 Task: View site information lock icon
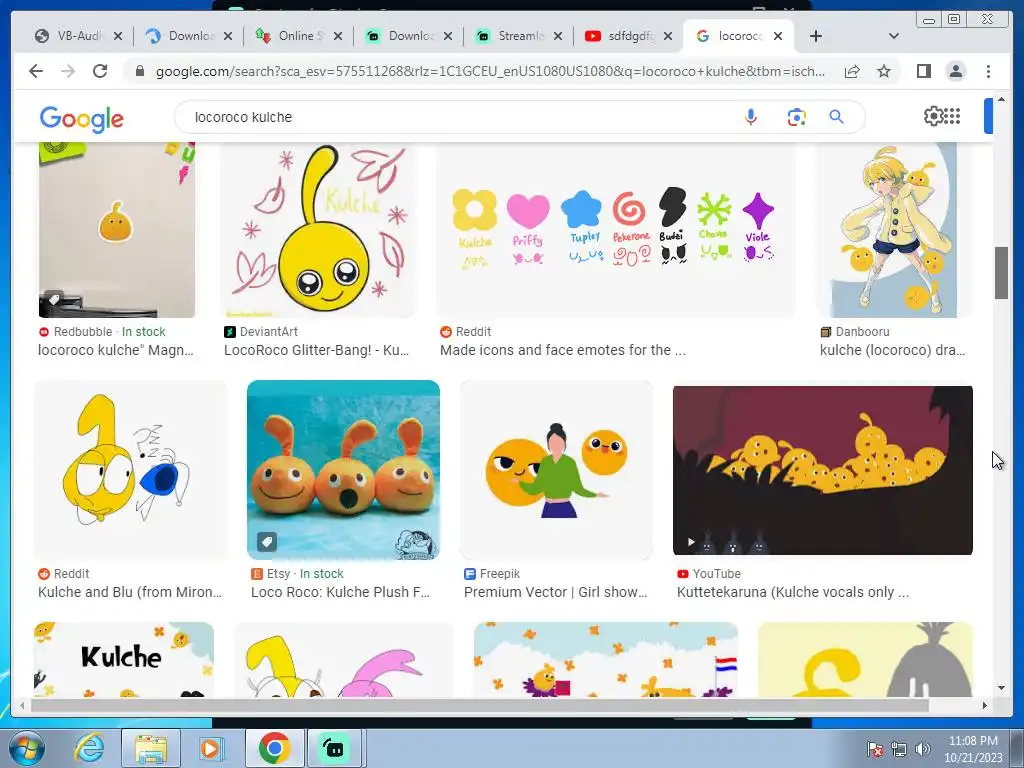[x=139, y=71]
